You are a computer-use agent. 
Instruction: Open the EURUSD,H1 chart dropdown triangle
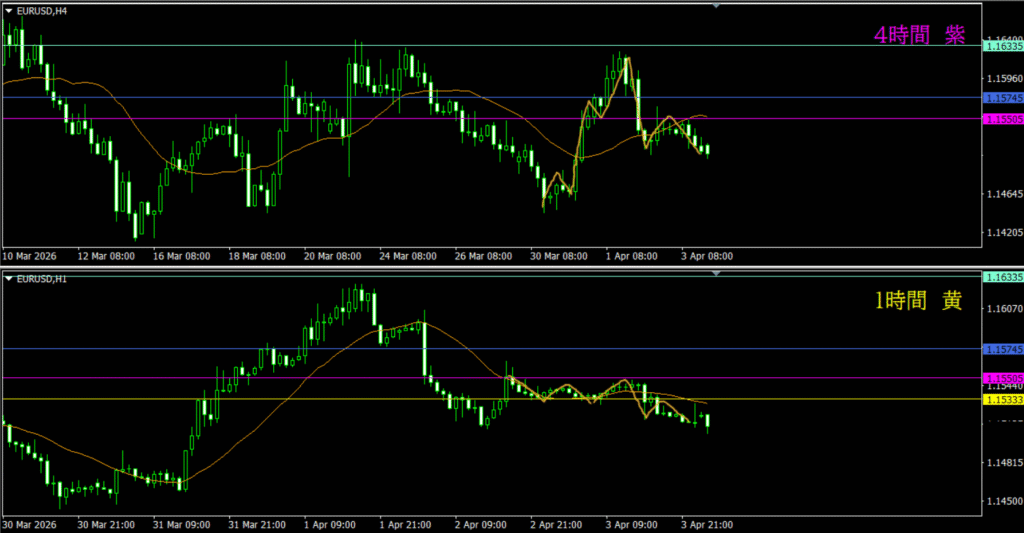(x=9, y=276)
